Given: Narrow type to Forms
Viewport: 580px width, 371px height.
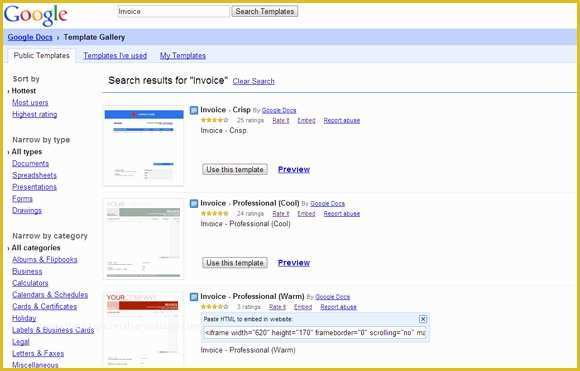Looking at the screenshot, I should point(22,199).
